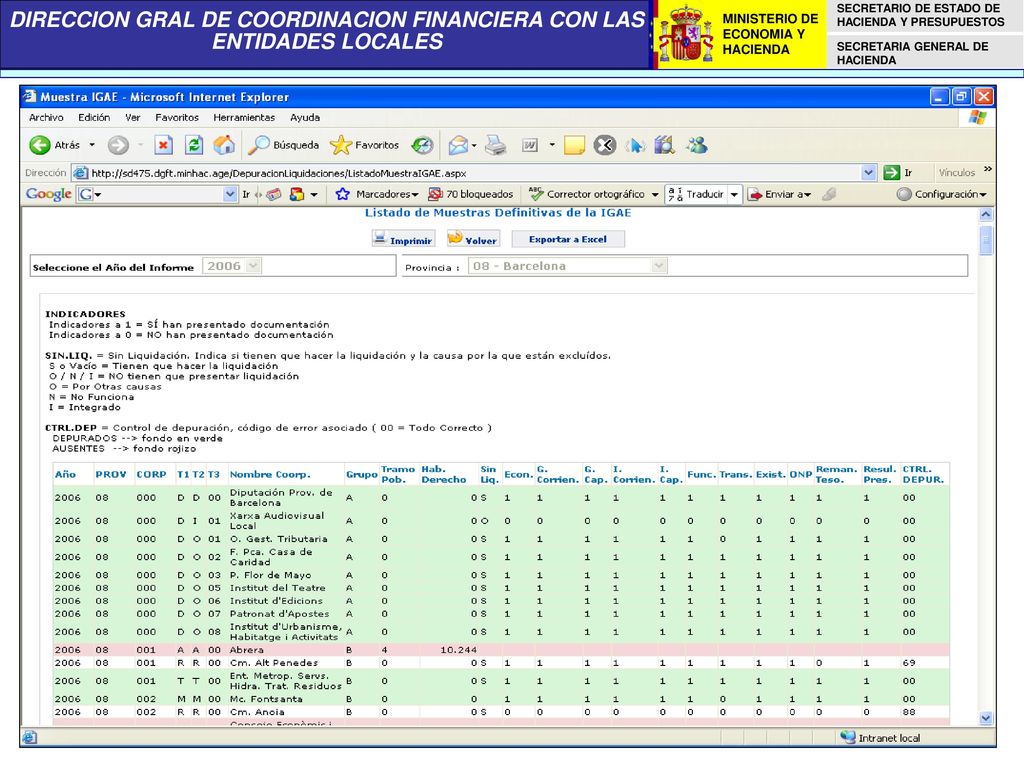Open the Mail envelope icon
The width and height of the screenshot is (1024, 768).
(x=458, y=145)
